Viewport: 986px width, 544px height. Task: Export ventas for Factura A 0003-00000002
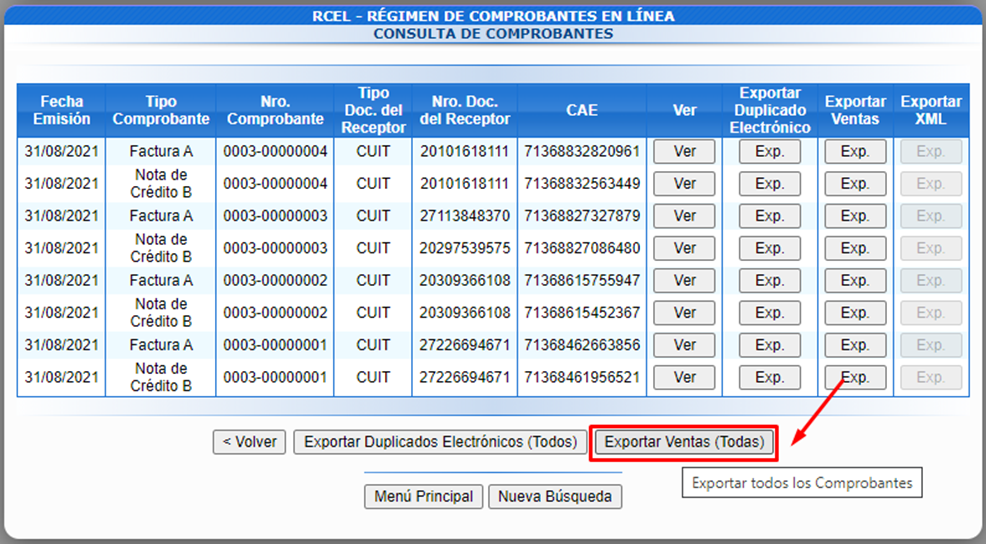pos(854,280)
